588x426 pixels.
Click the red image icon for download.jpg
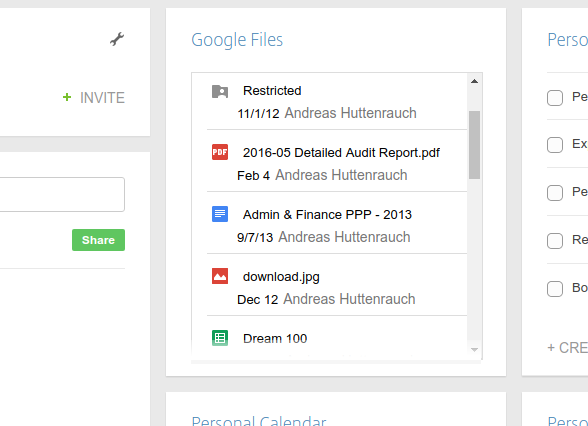220,276
